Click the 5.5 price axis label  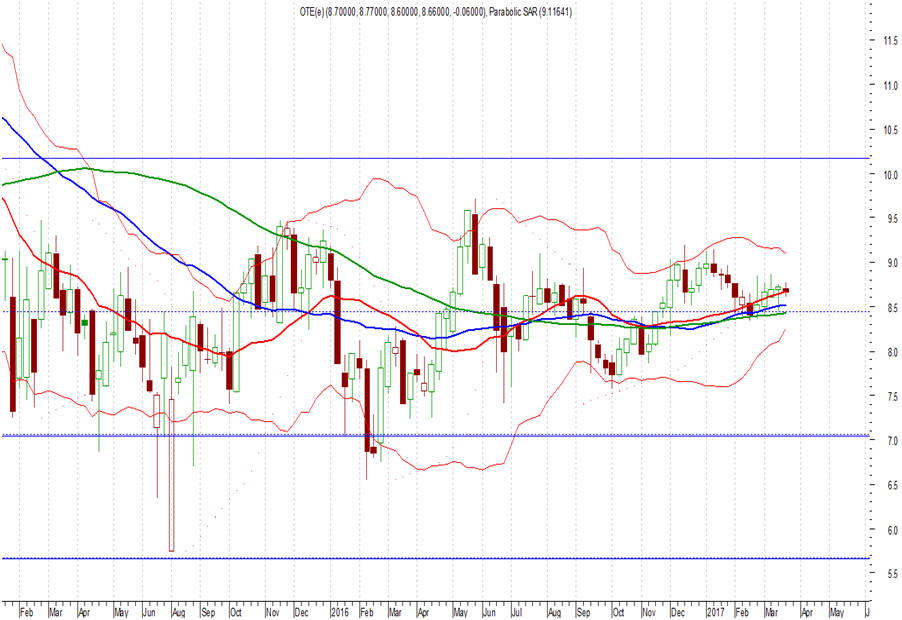click(x=892, y=574)
